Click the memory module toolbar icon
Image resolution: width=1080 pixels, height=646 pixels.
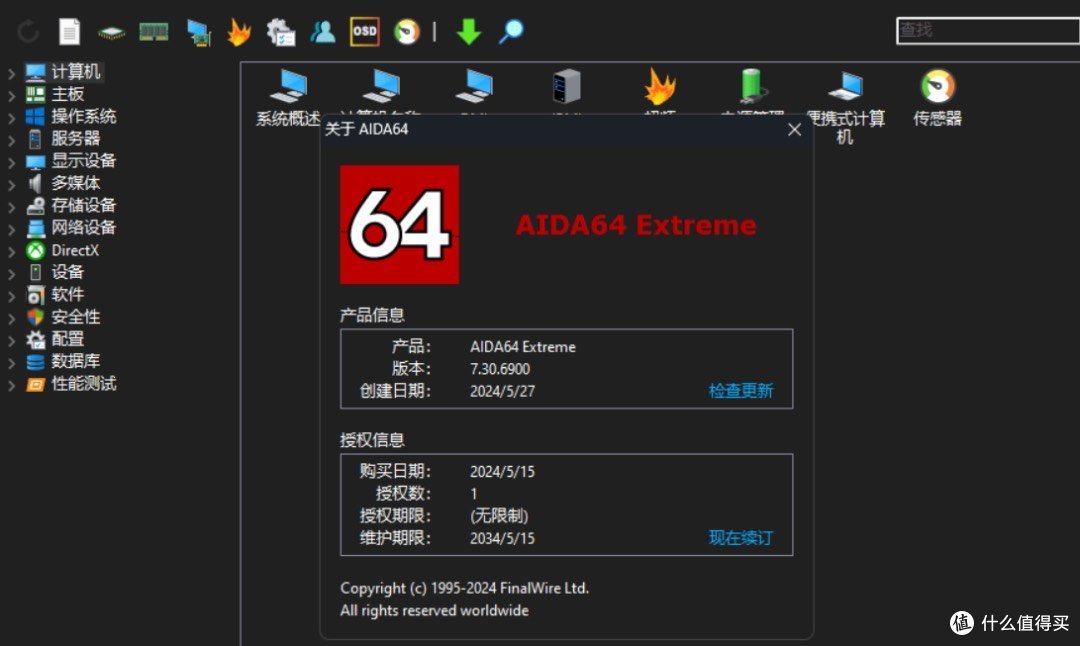tap(154, 32)
